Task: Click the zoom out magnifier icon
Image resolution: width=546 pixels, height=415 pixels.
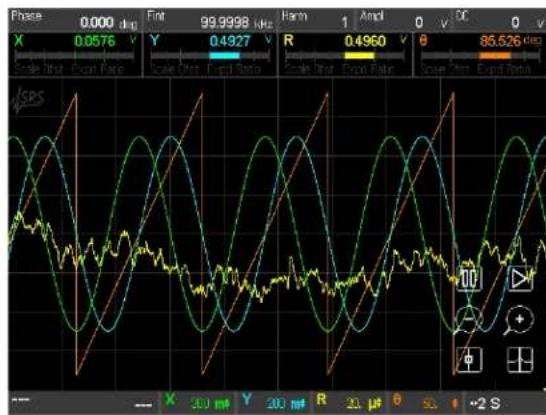Action: 469,320
